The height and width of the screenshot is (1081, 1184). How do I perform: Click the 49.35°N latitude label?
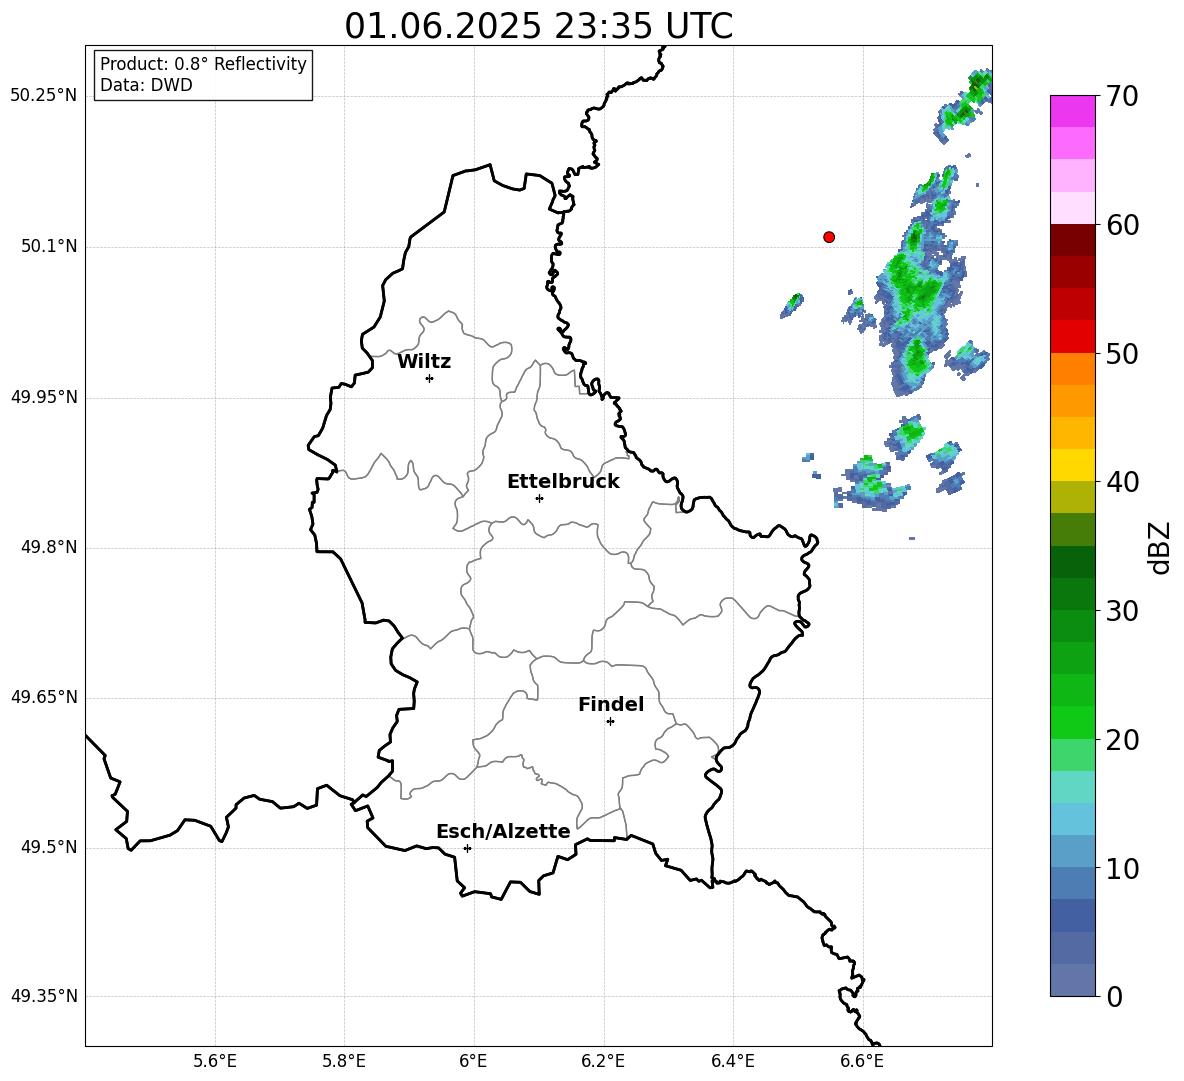coord(44,996)
